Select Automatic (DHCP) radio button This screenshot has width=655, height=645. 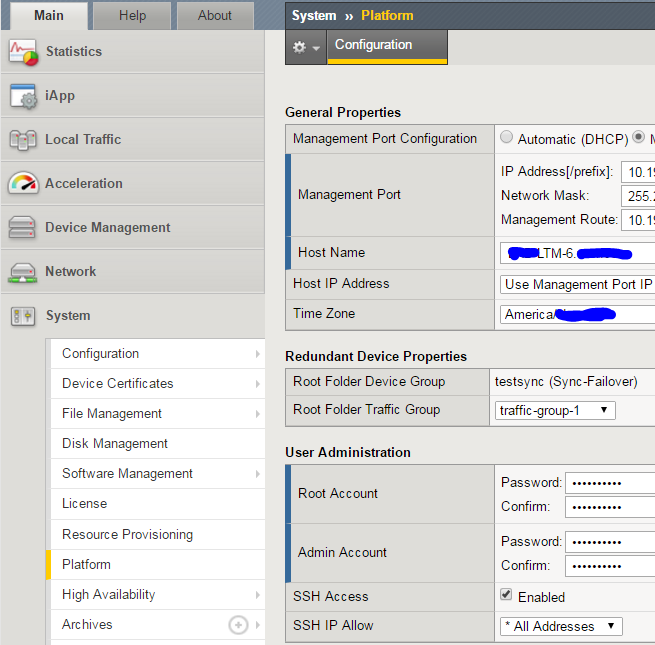tap(506, 138)
